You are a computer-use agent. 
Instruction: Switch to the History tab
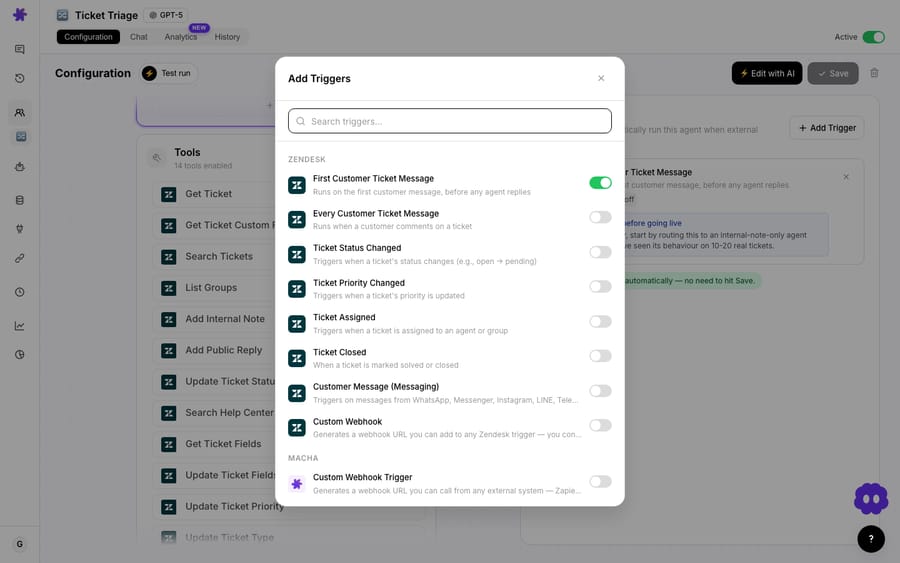(x=227, y=37)
